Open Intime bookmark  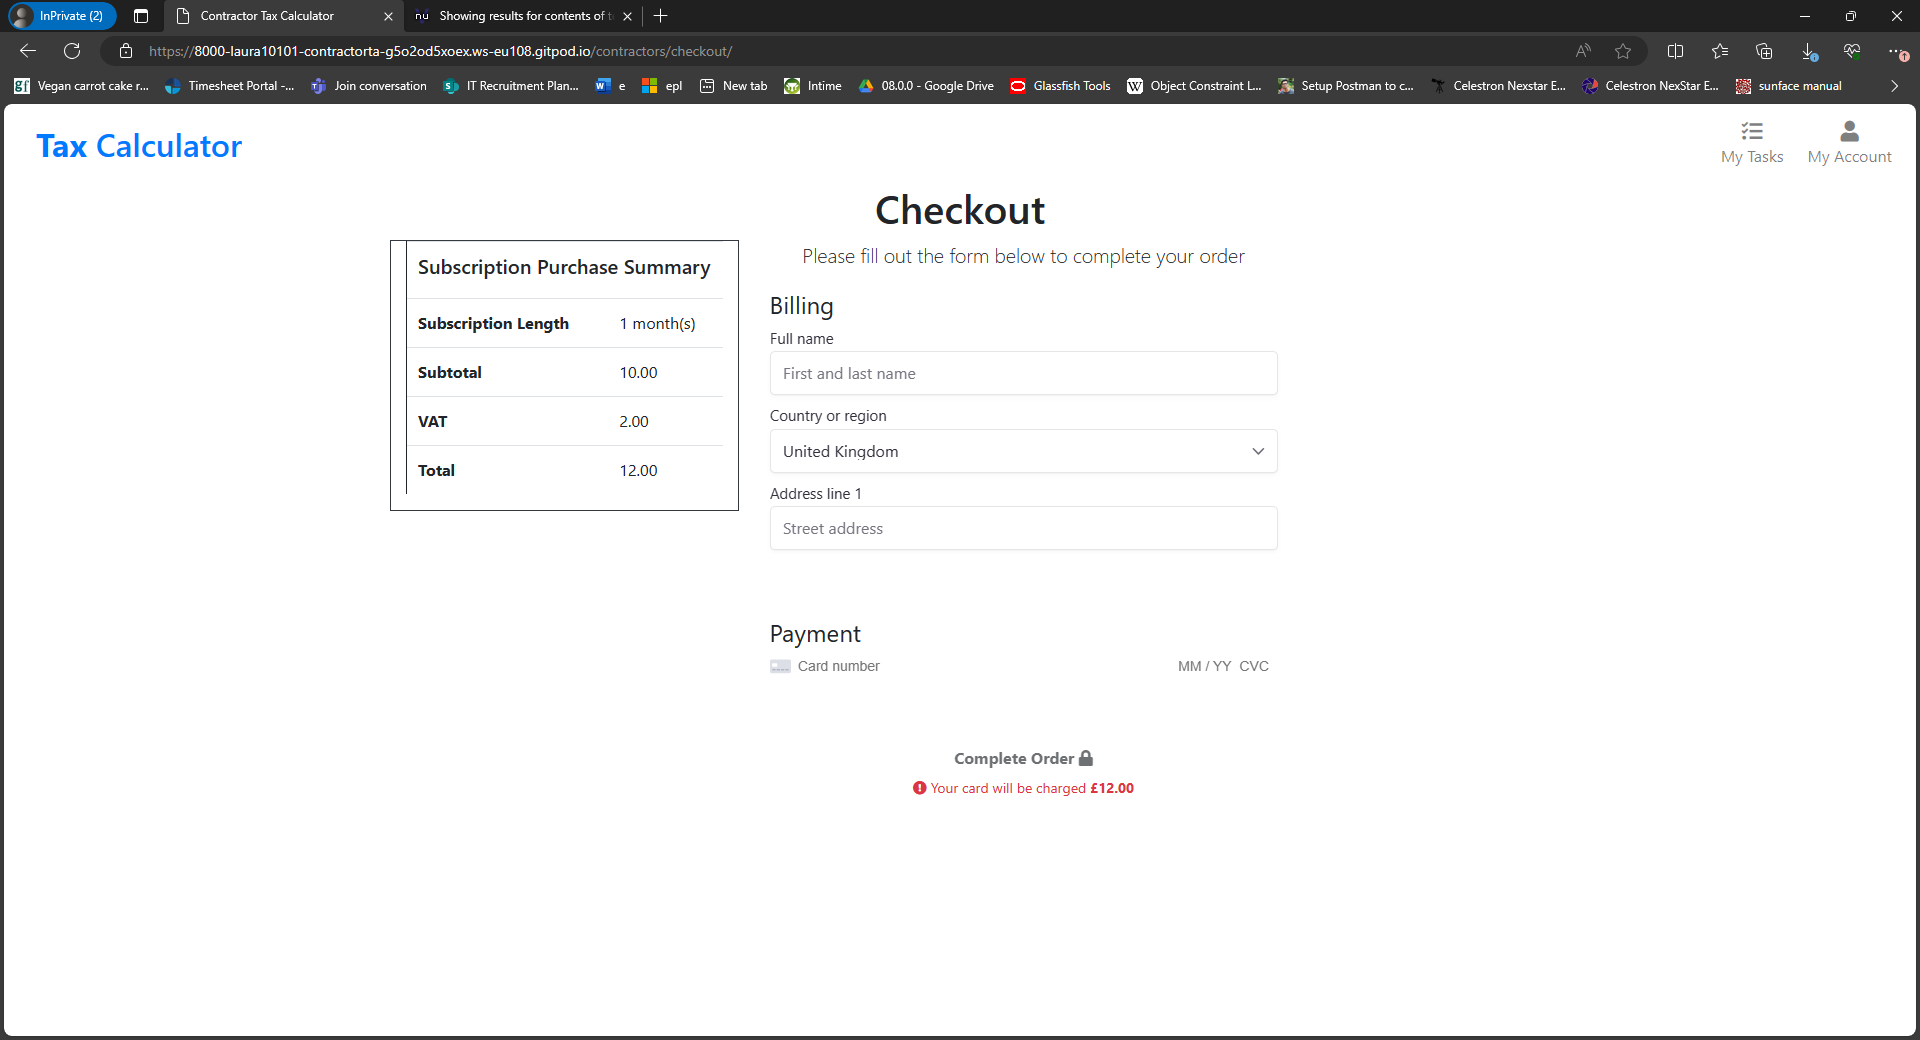click(x=813, y=86)
